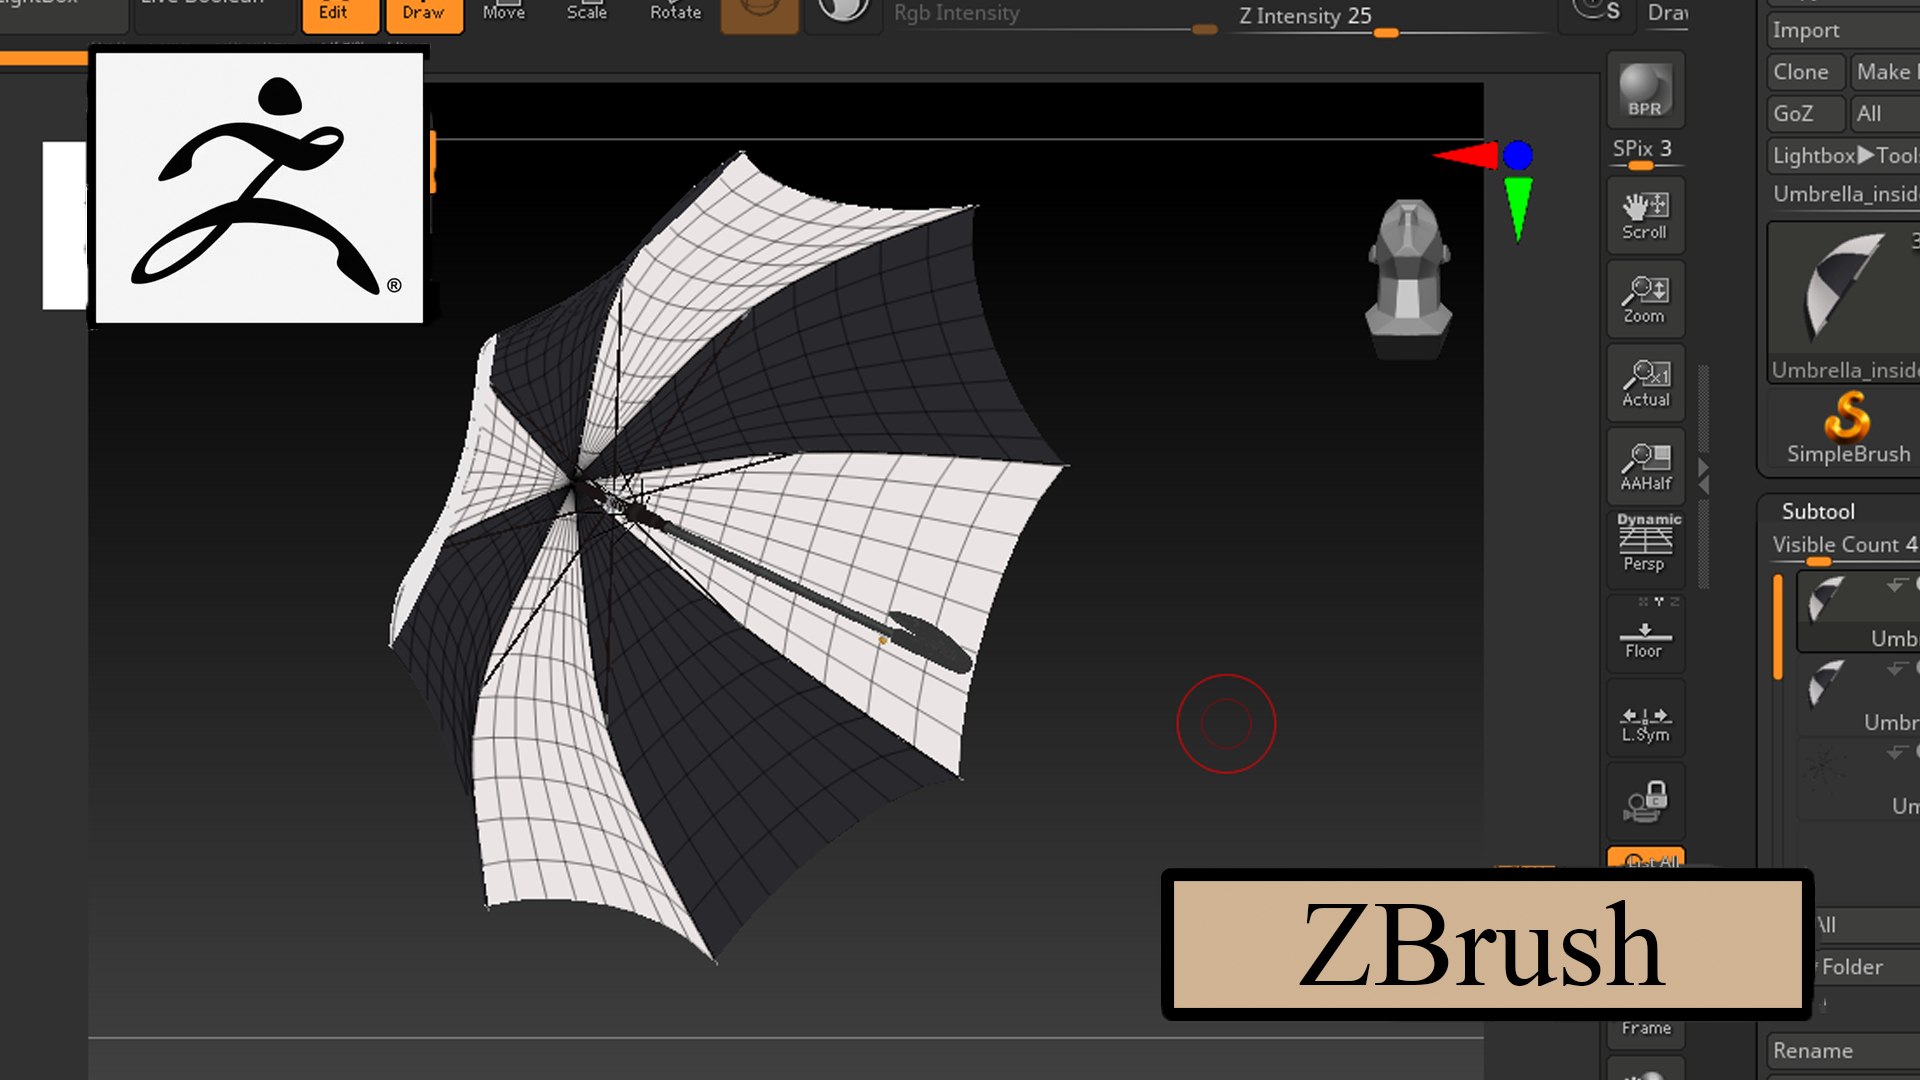Click the Actual size icon
The width and height of the screenshot is (1920, 1080).
pyautogui.click(x=1645, y=383)
